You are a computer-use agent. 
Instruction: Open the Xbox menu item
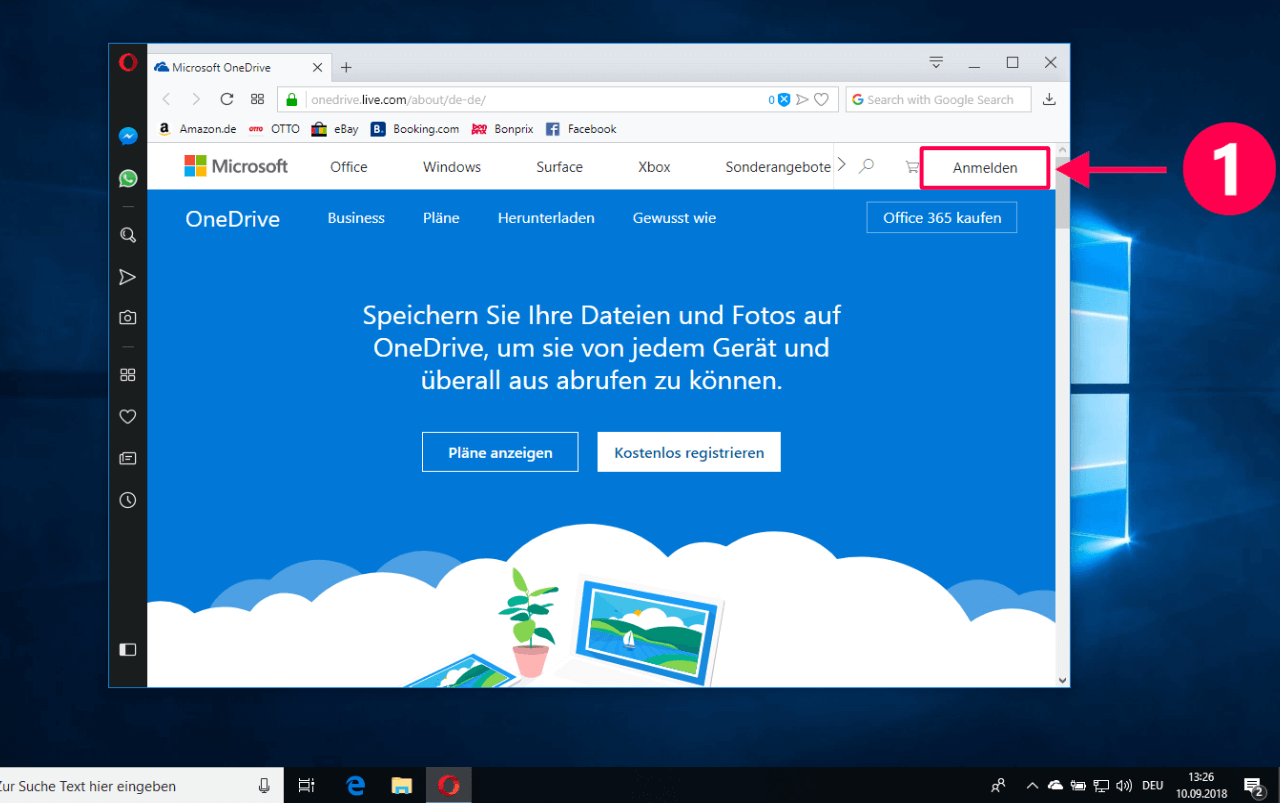pos(654,167)
